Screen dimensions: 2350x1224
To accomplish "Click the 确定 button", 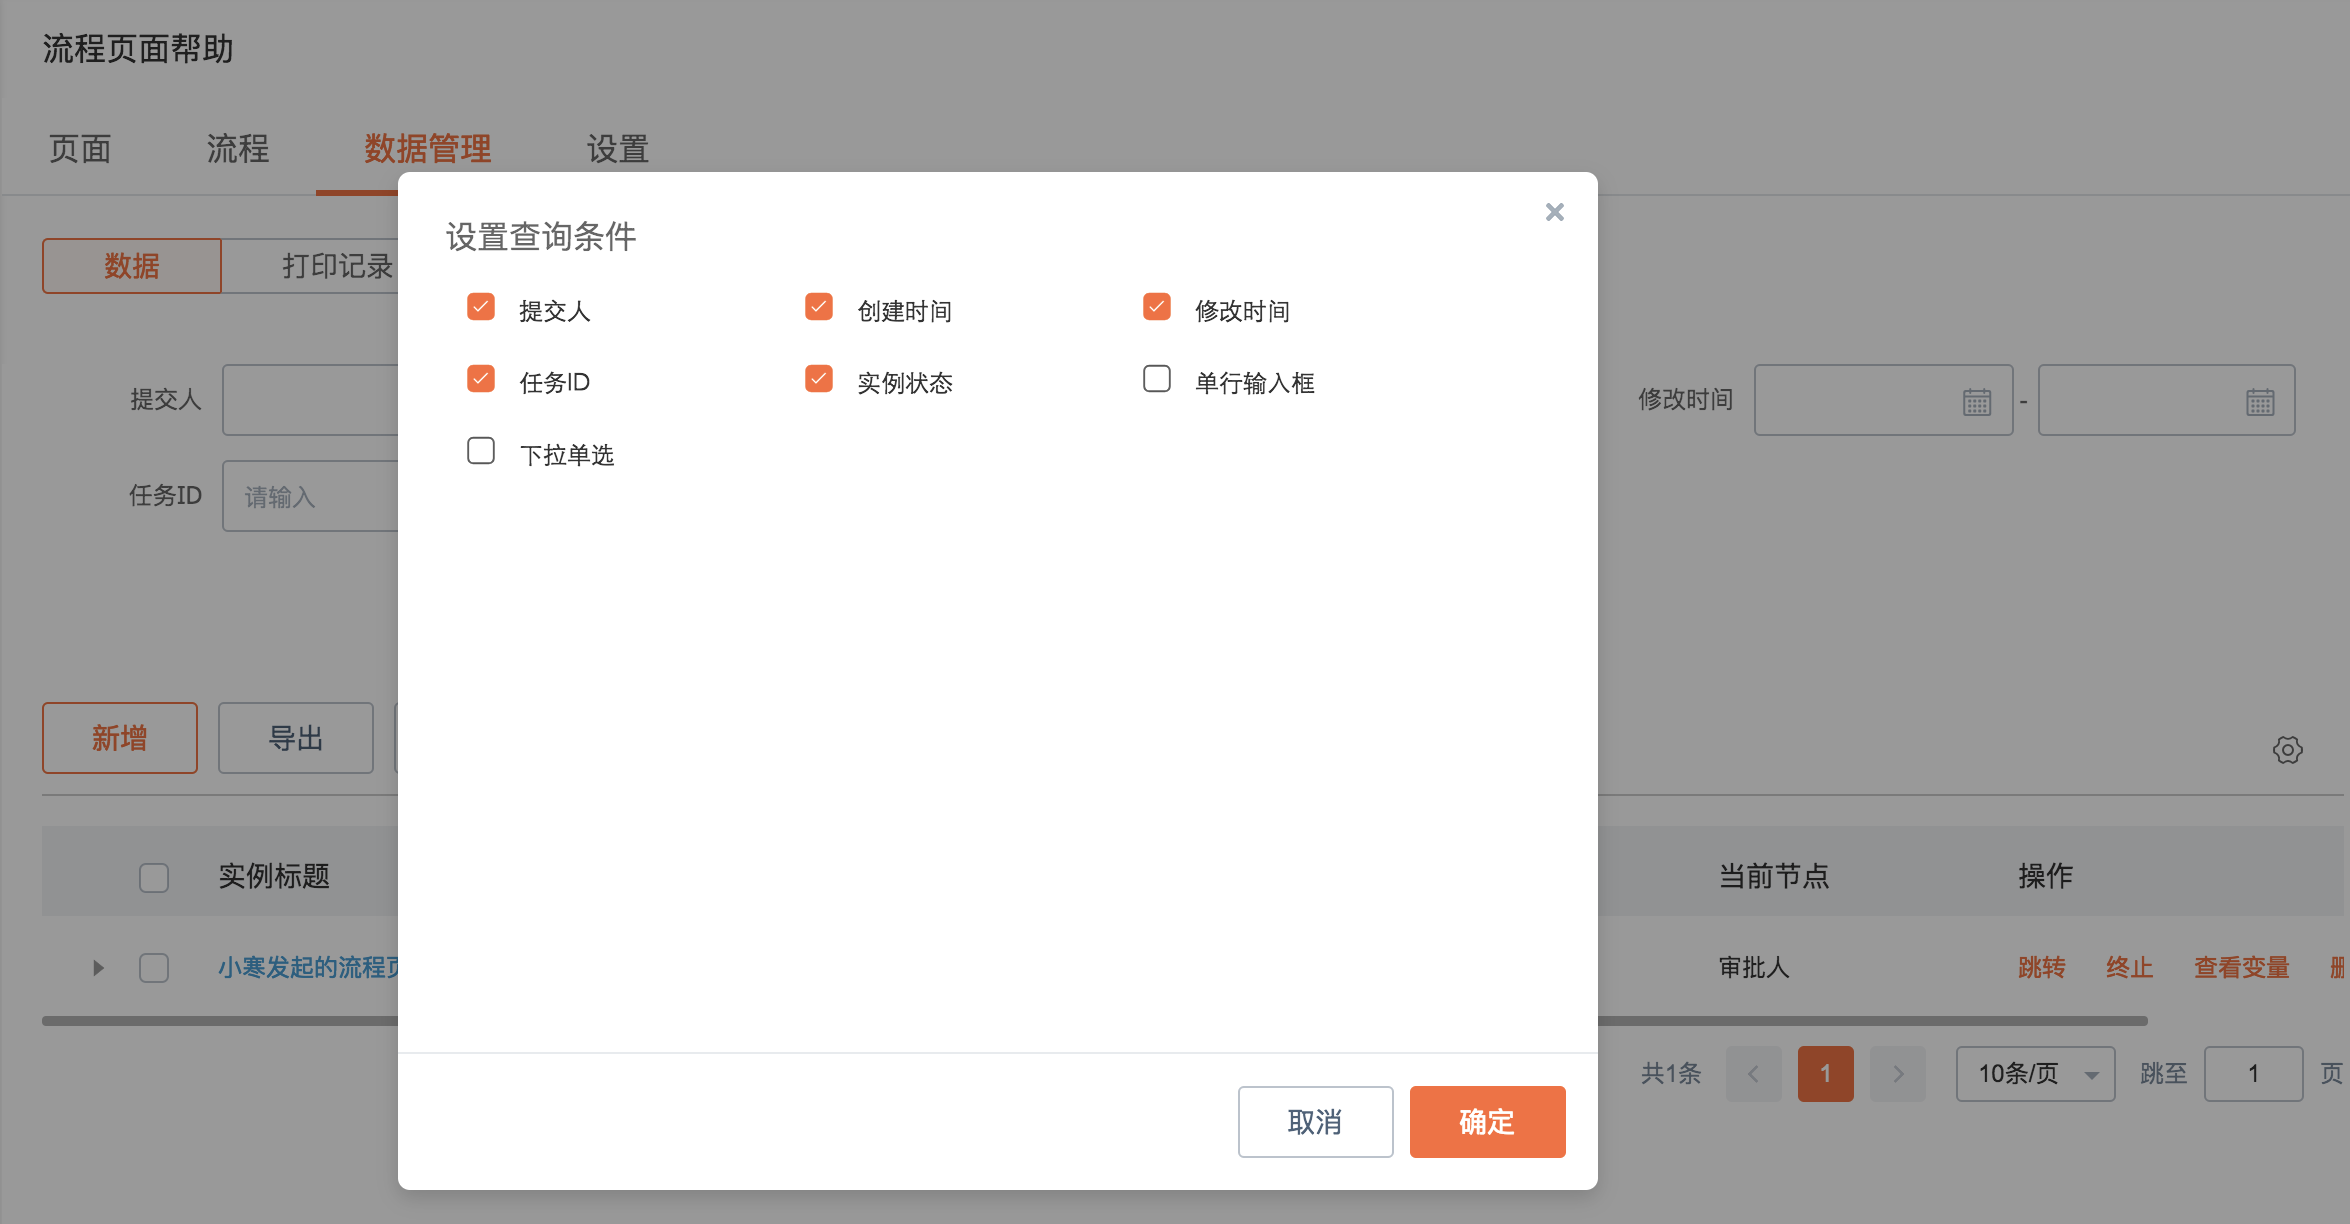I will (x=1487, y=1122).
